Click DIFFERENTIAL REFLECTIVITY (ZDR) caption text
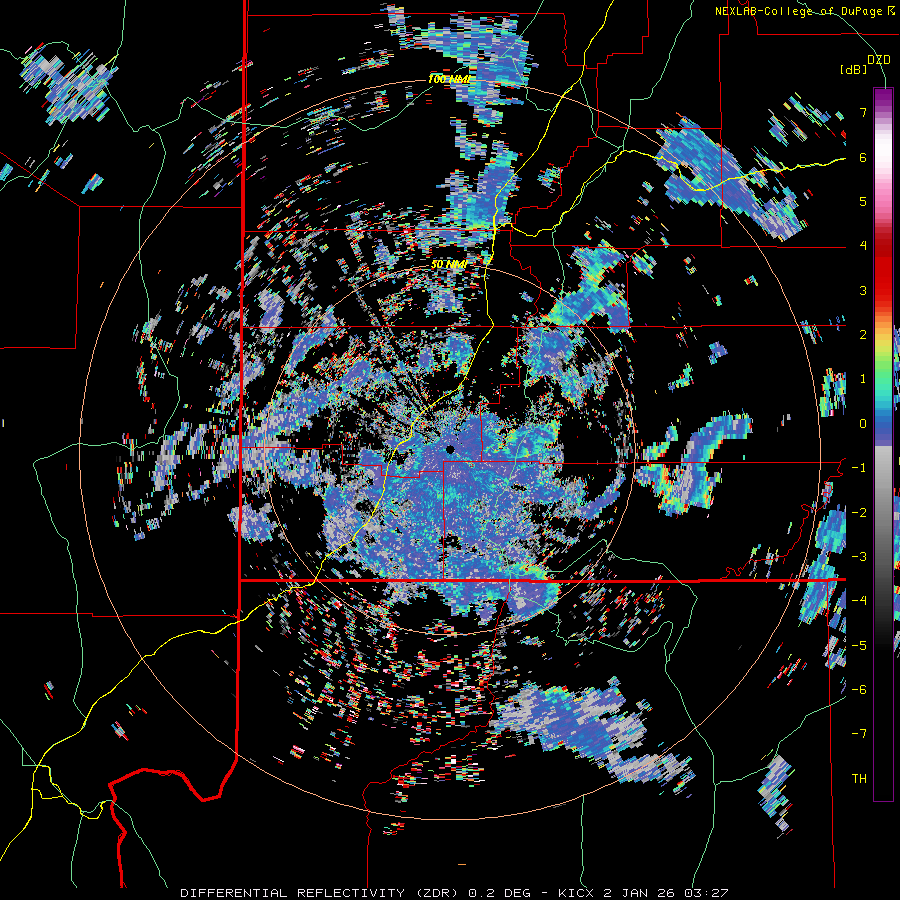 (x=321, y=893)
